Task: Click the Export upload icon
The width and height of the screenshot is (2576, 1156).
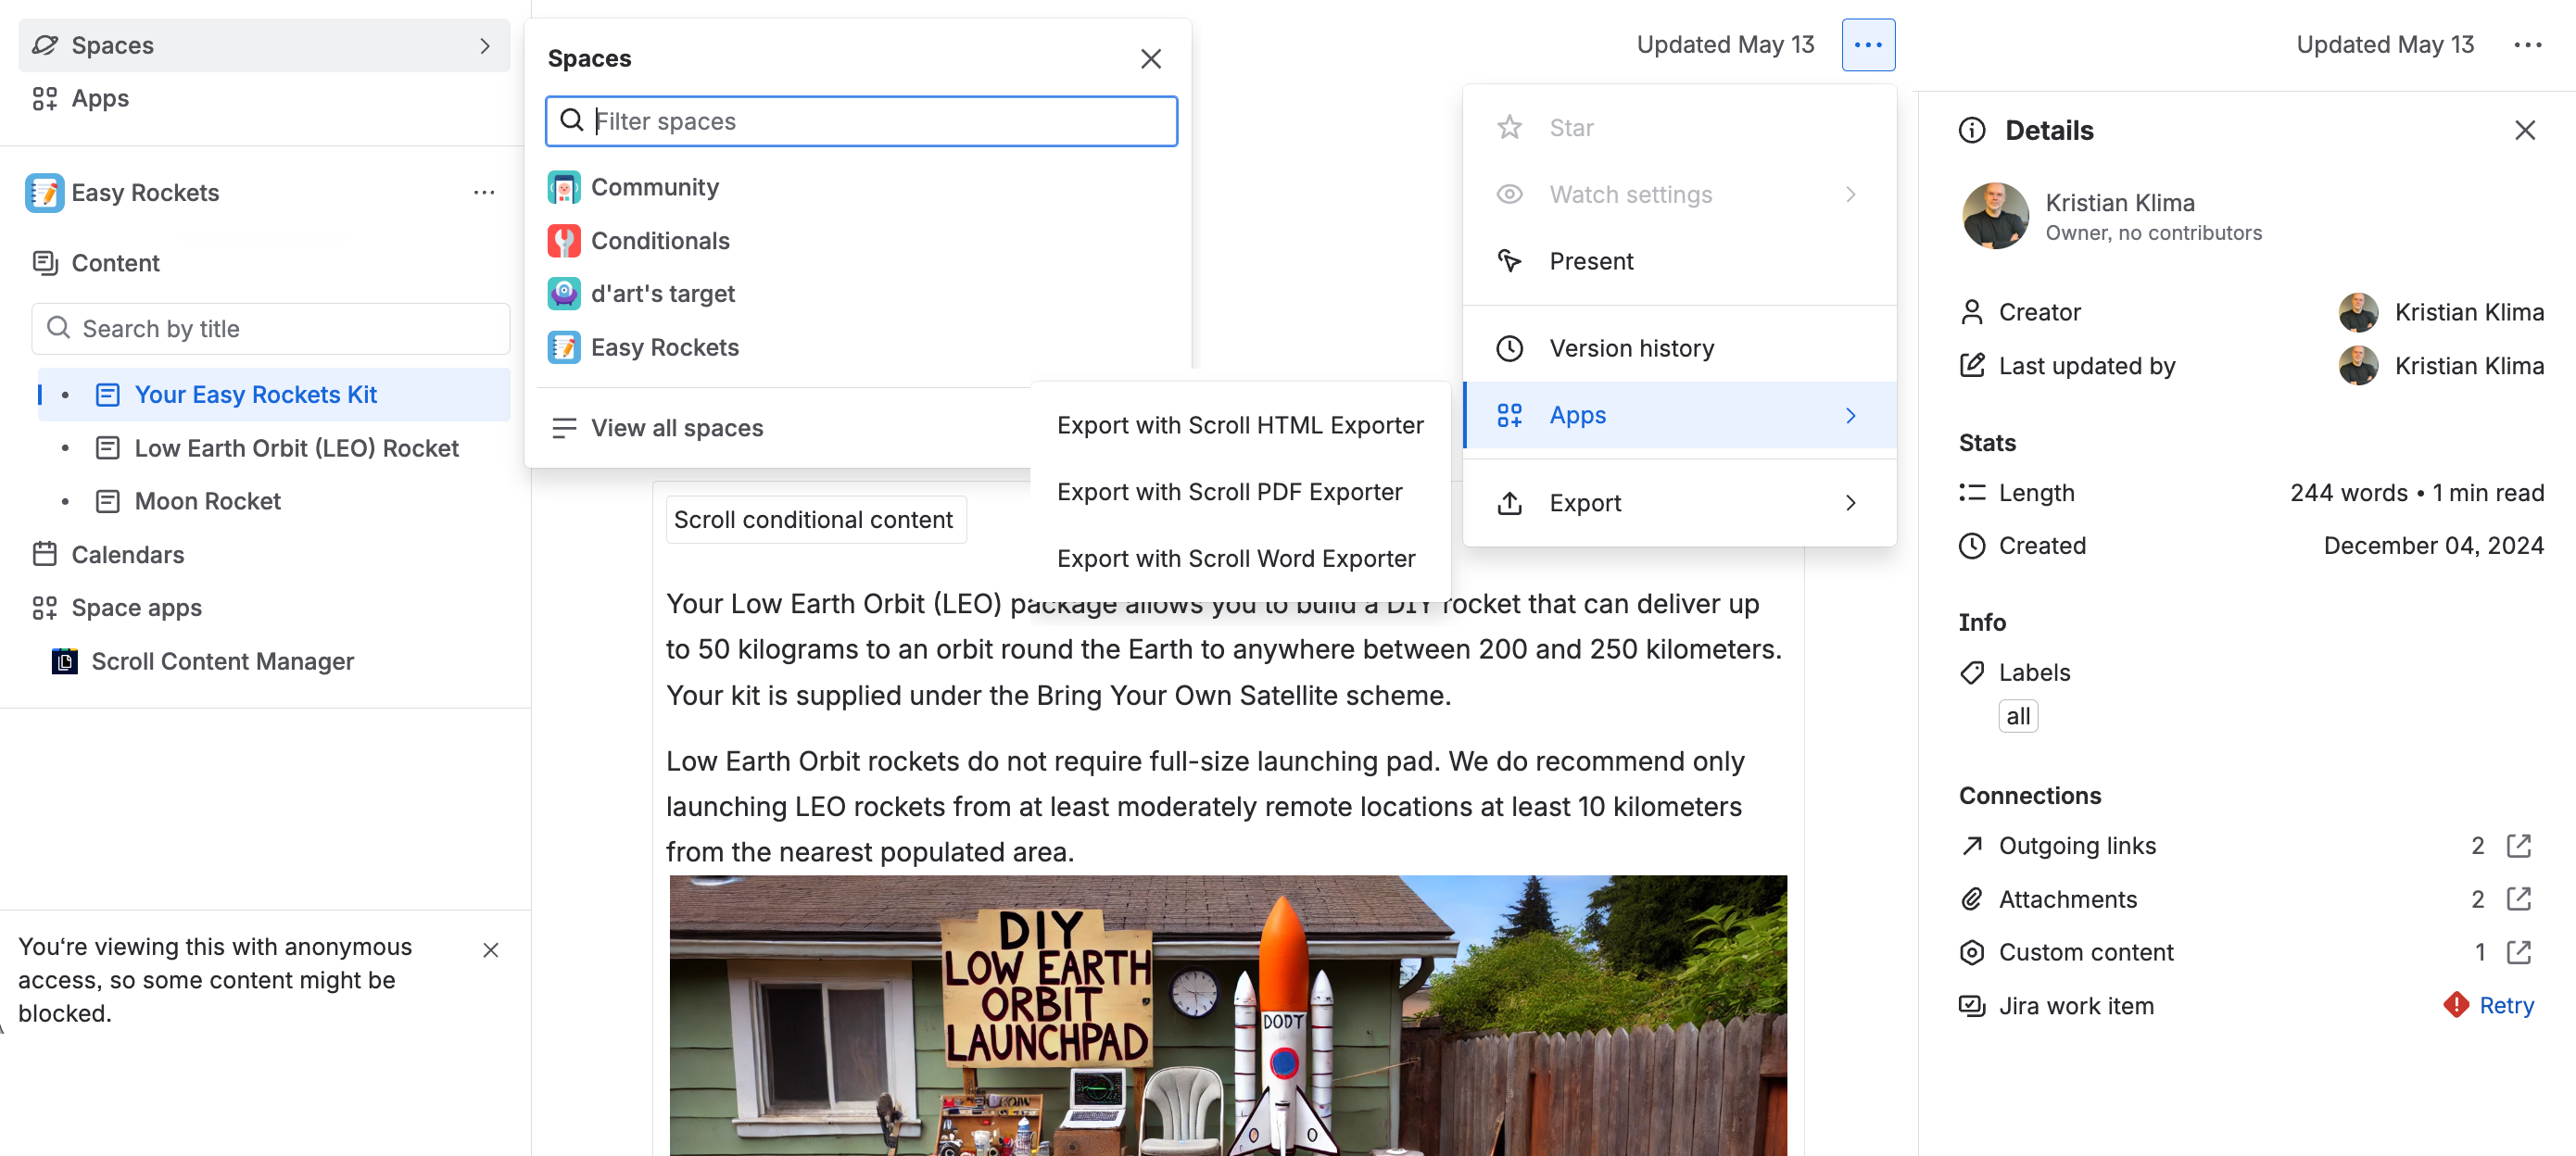Action: tap(1510, 503)
